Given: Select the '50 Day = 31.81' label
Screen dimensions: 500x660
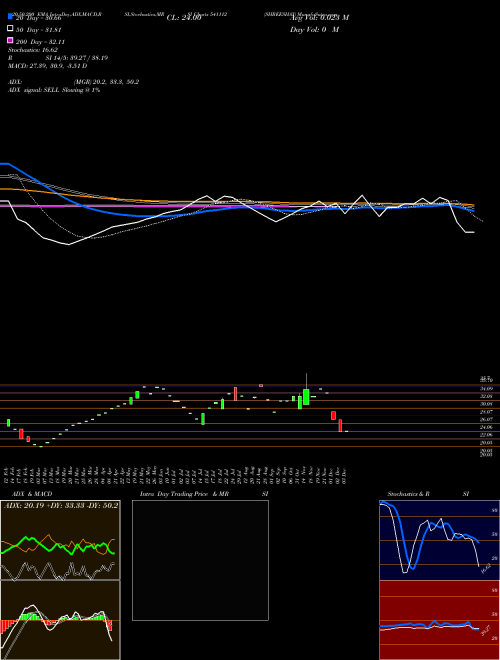Looking at the screenshot, I should (39, 30).
